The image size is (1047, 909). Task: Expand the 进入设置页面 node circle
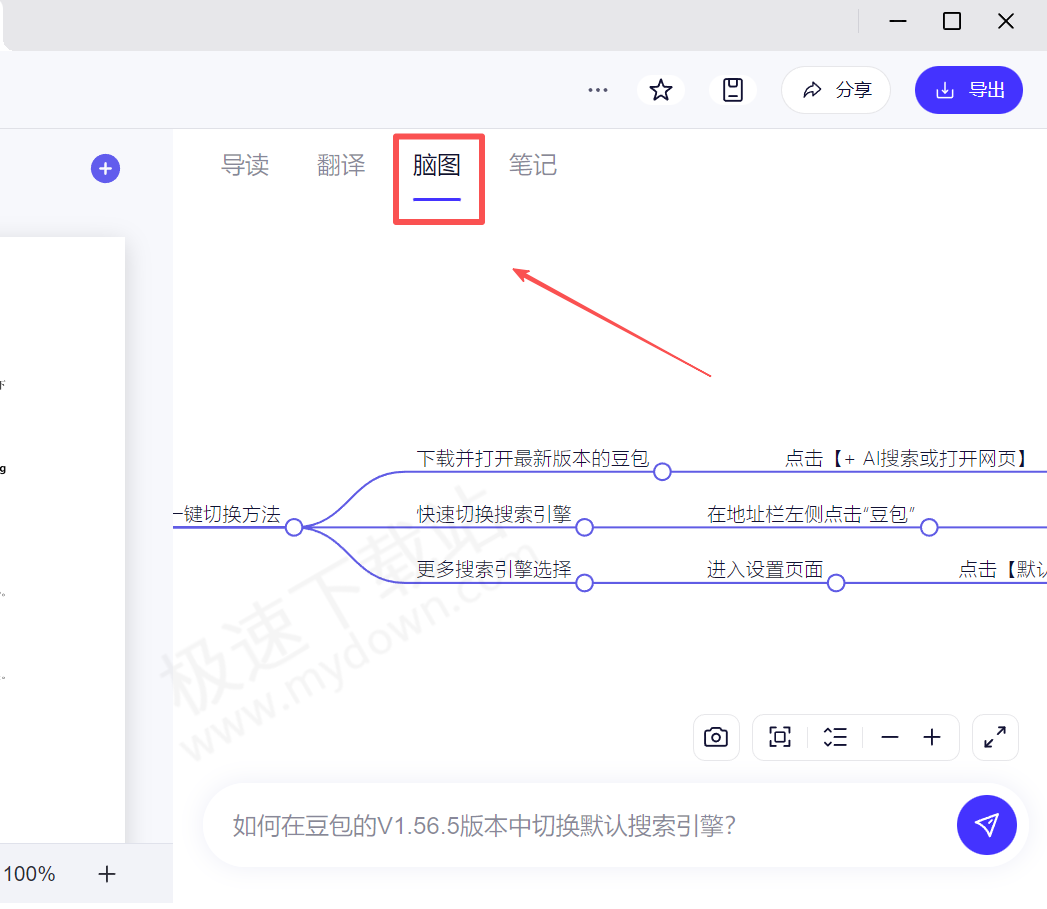pyautogui.click(x=836, y=581)
